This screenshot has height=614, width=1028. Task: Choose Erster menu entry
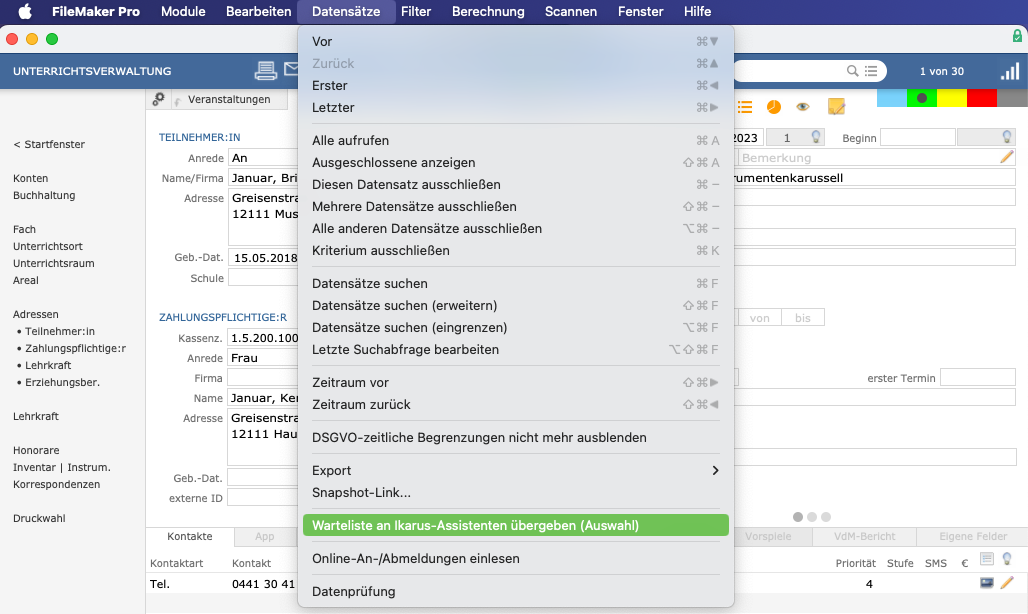[x=515, y=85]
